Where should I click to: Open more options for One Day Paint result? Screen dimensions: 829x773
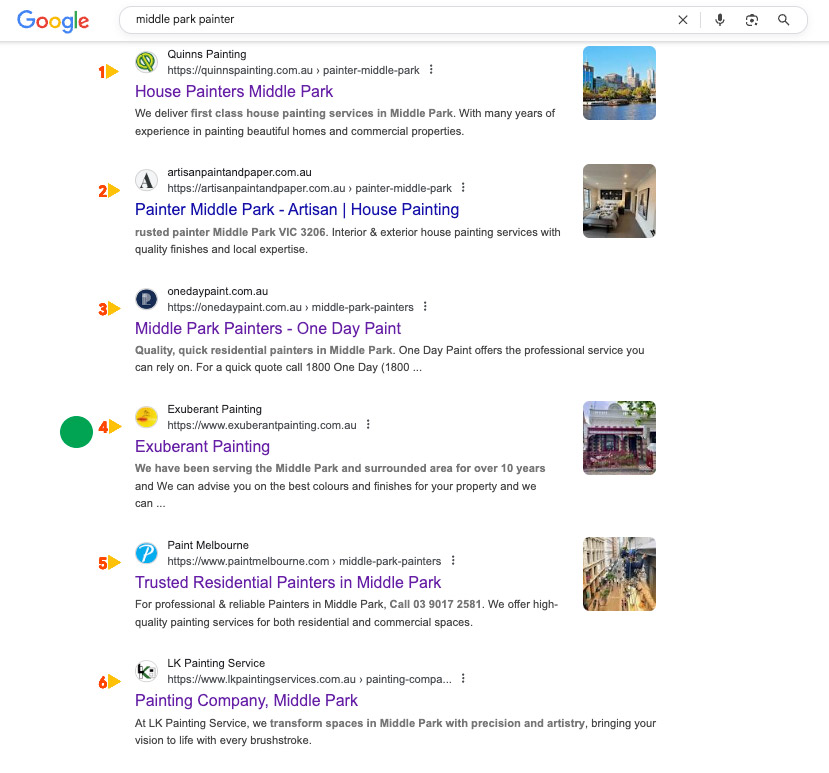[425, 307]
